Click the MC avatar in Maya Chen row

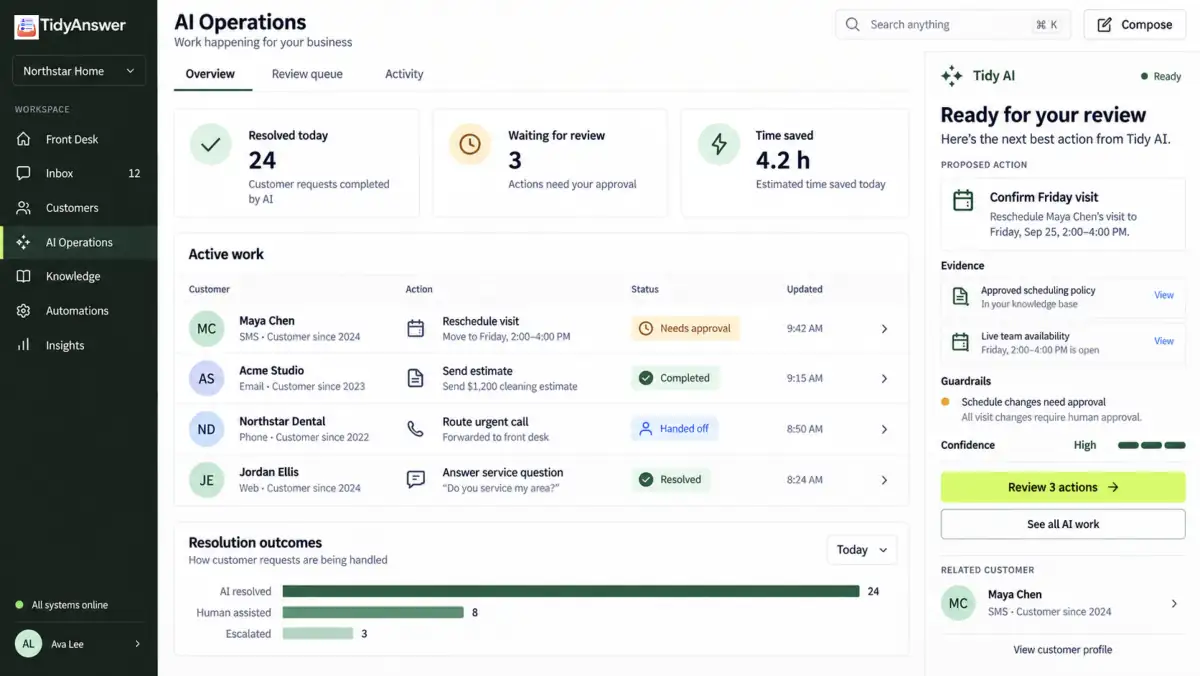pos(206,328)
